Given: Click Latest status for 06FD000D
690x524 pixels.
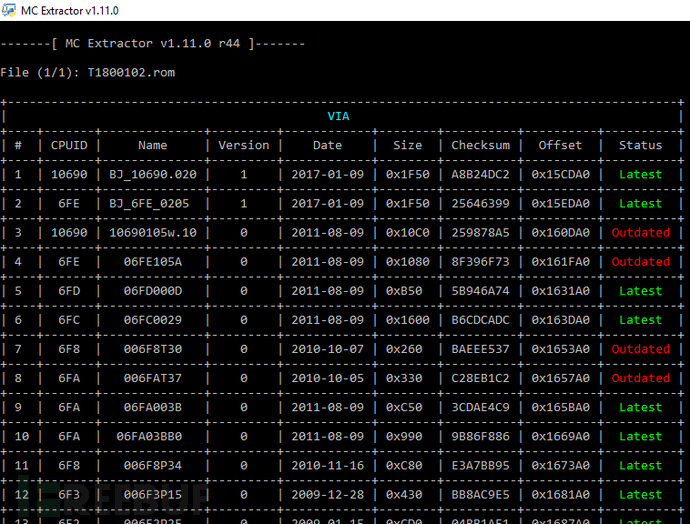Looking at the screenshot, I should tap(640, 291).
